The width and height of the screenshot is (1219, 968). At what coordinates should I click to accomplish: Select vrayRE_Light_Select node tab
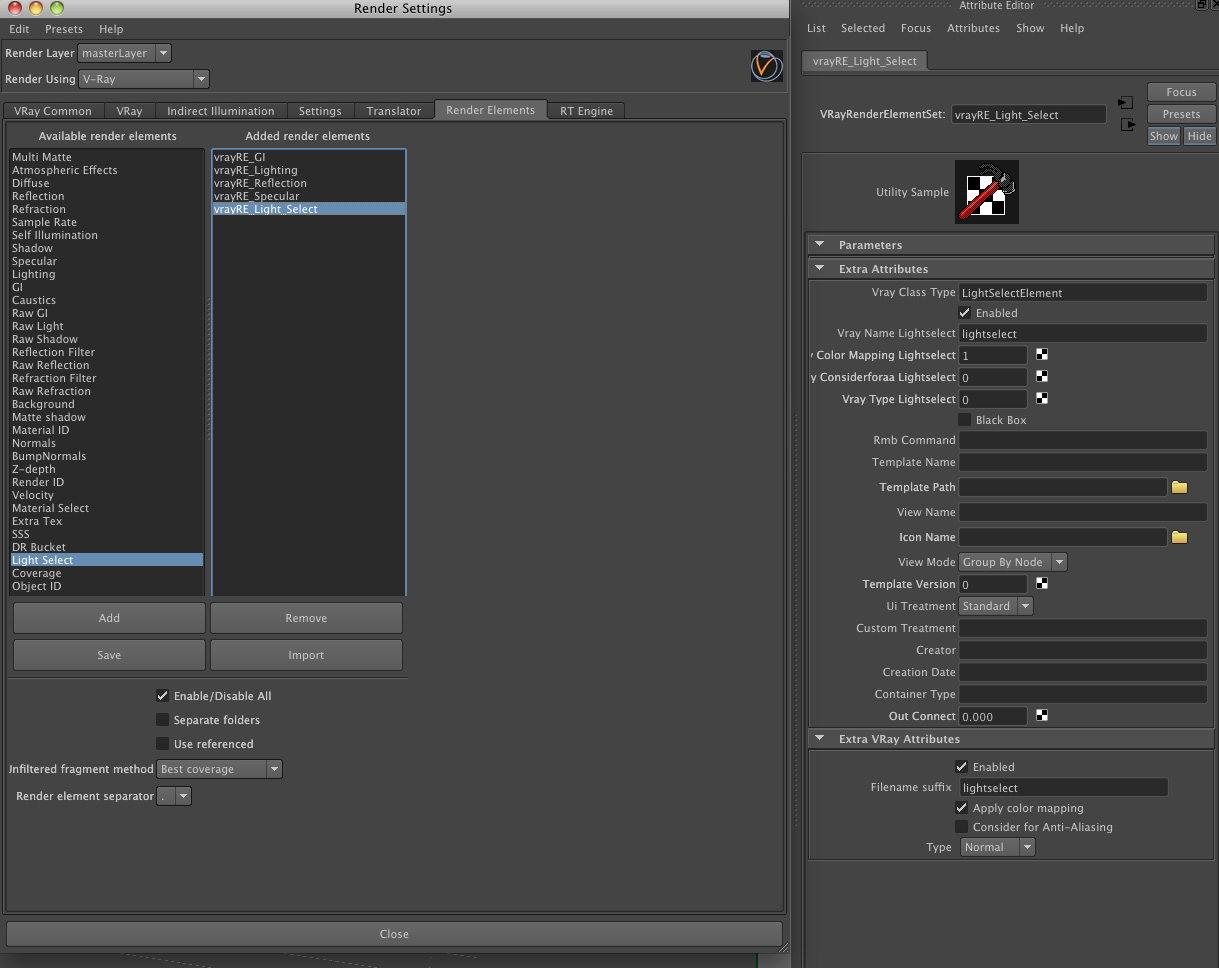pyautogui.click(x=865, y=61)
